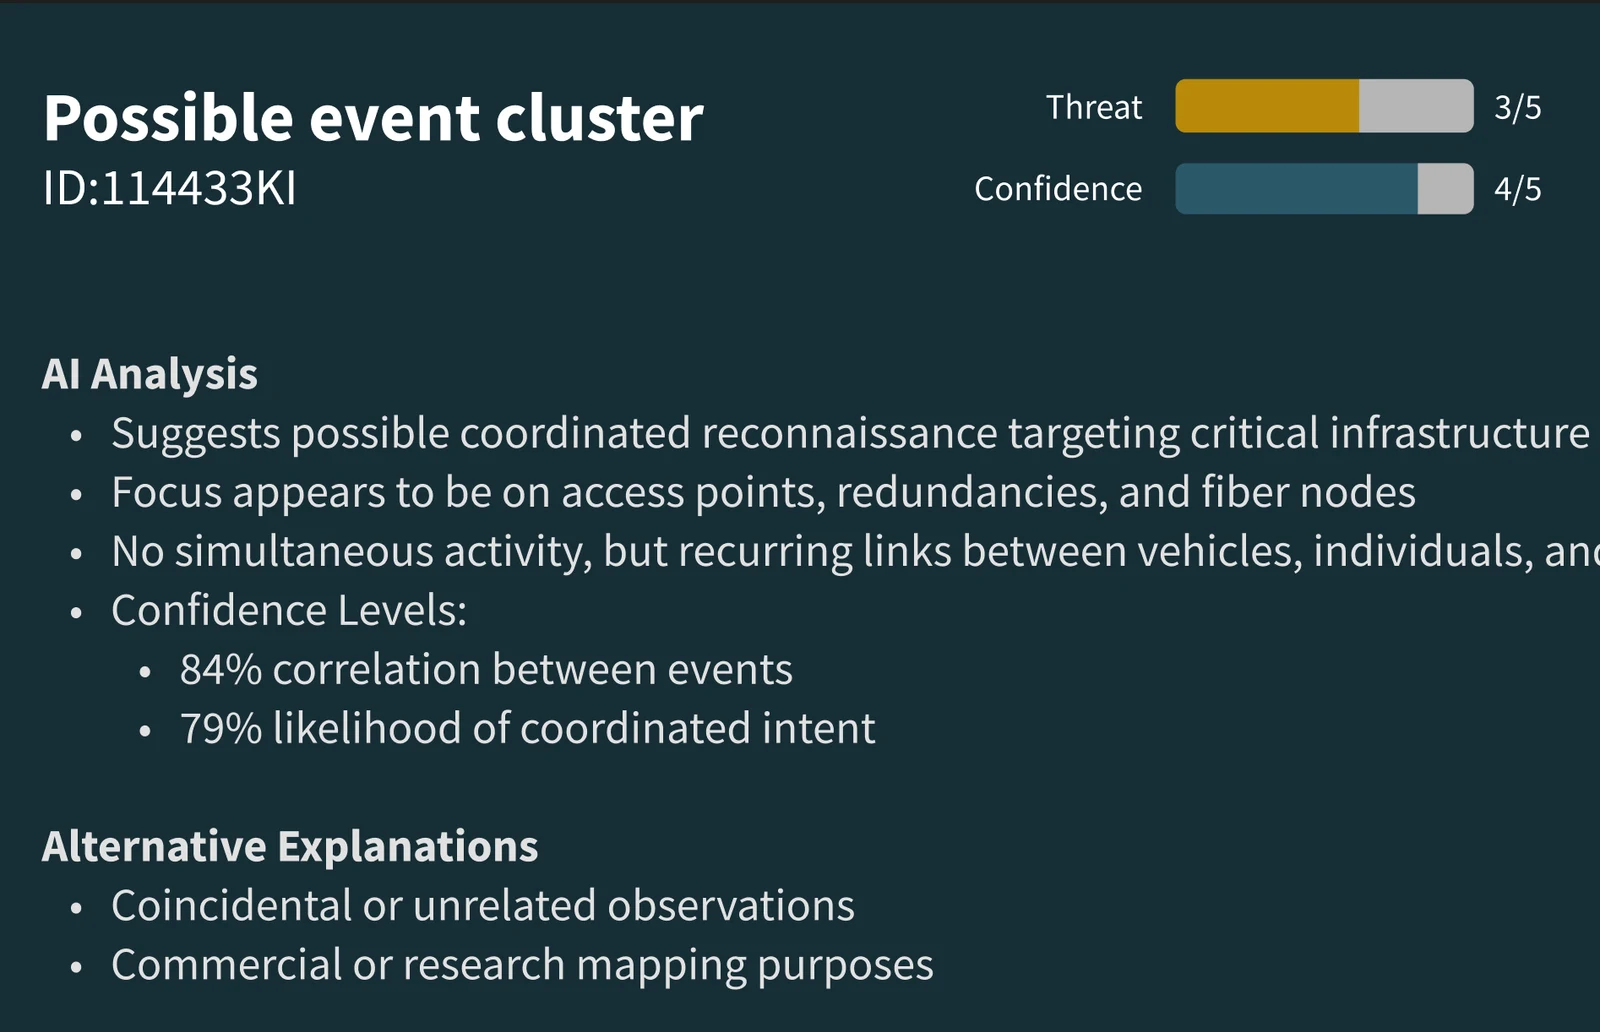Click Coincidental or unrelated observations
Viewport: 1600px width, 1032px height.
point(483,905)
